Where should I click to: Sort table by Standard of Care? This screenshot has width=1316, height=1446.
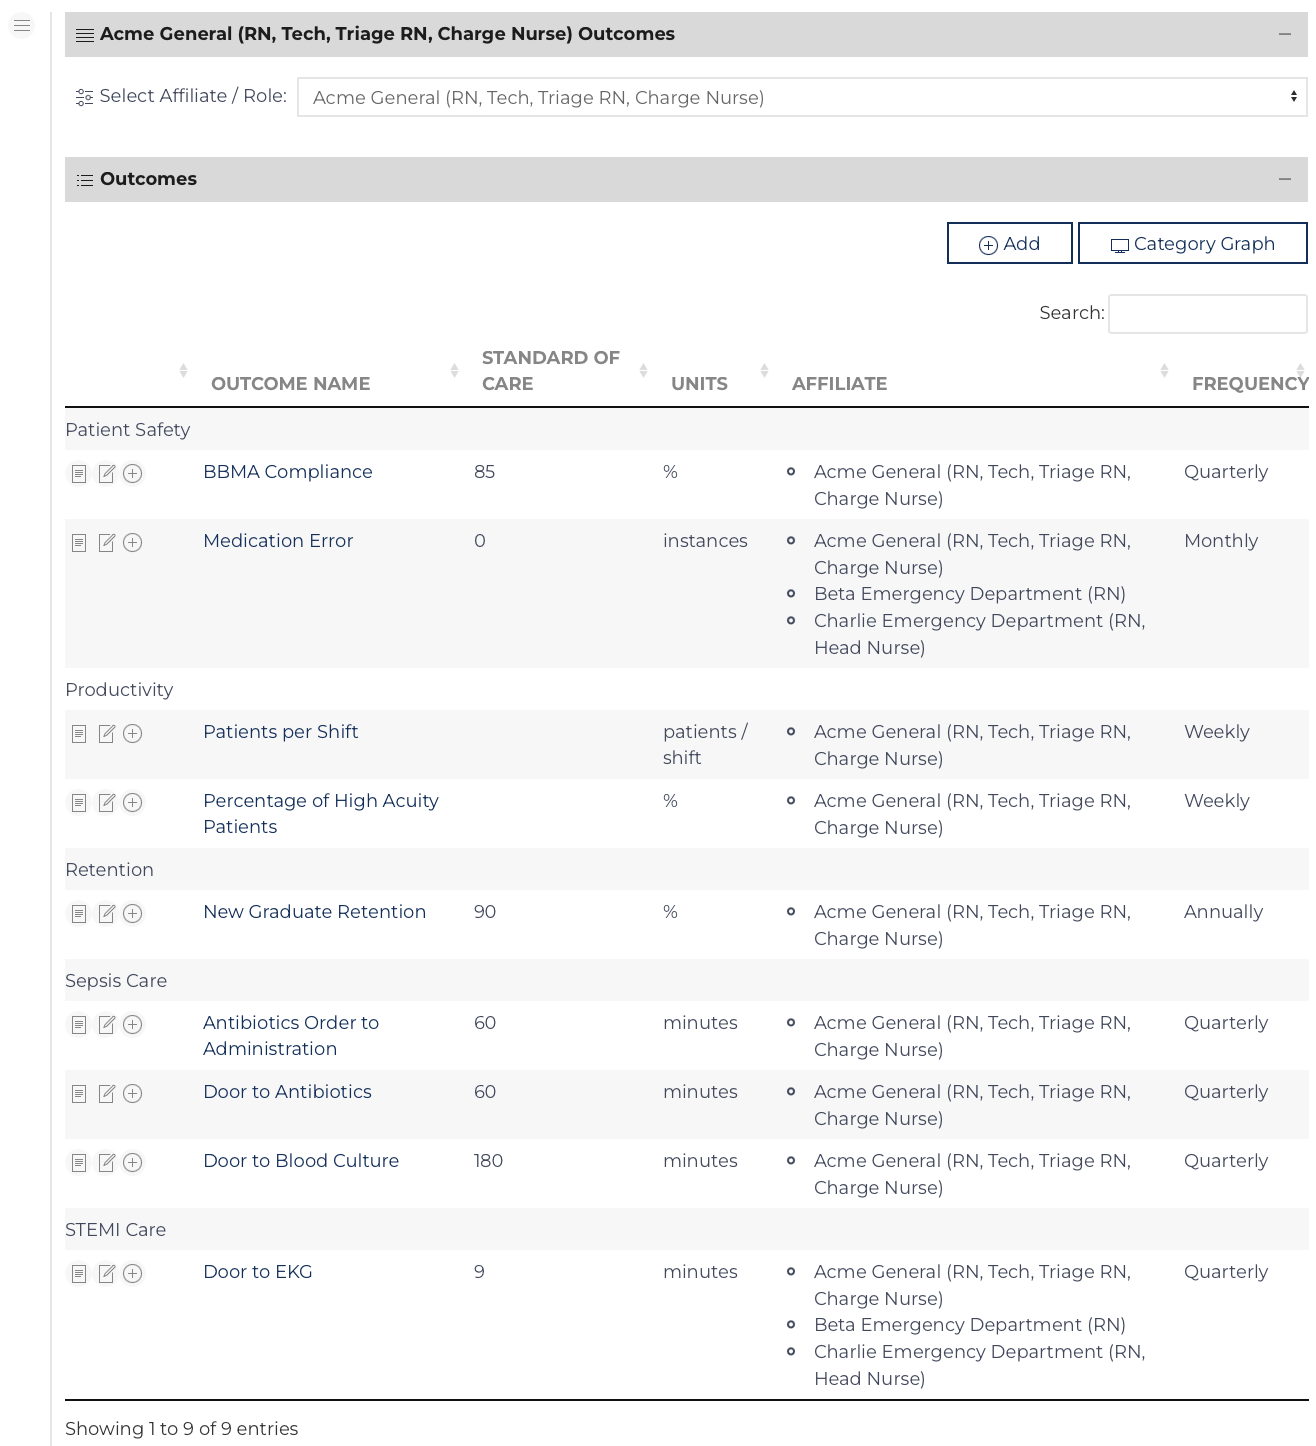click(644, 371)
